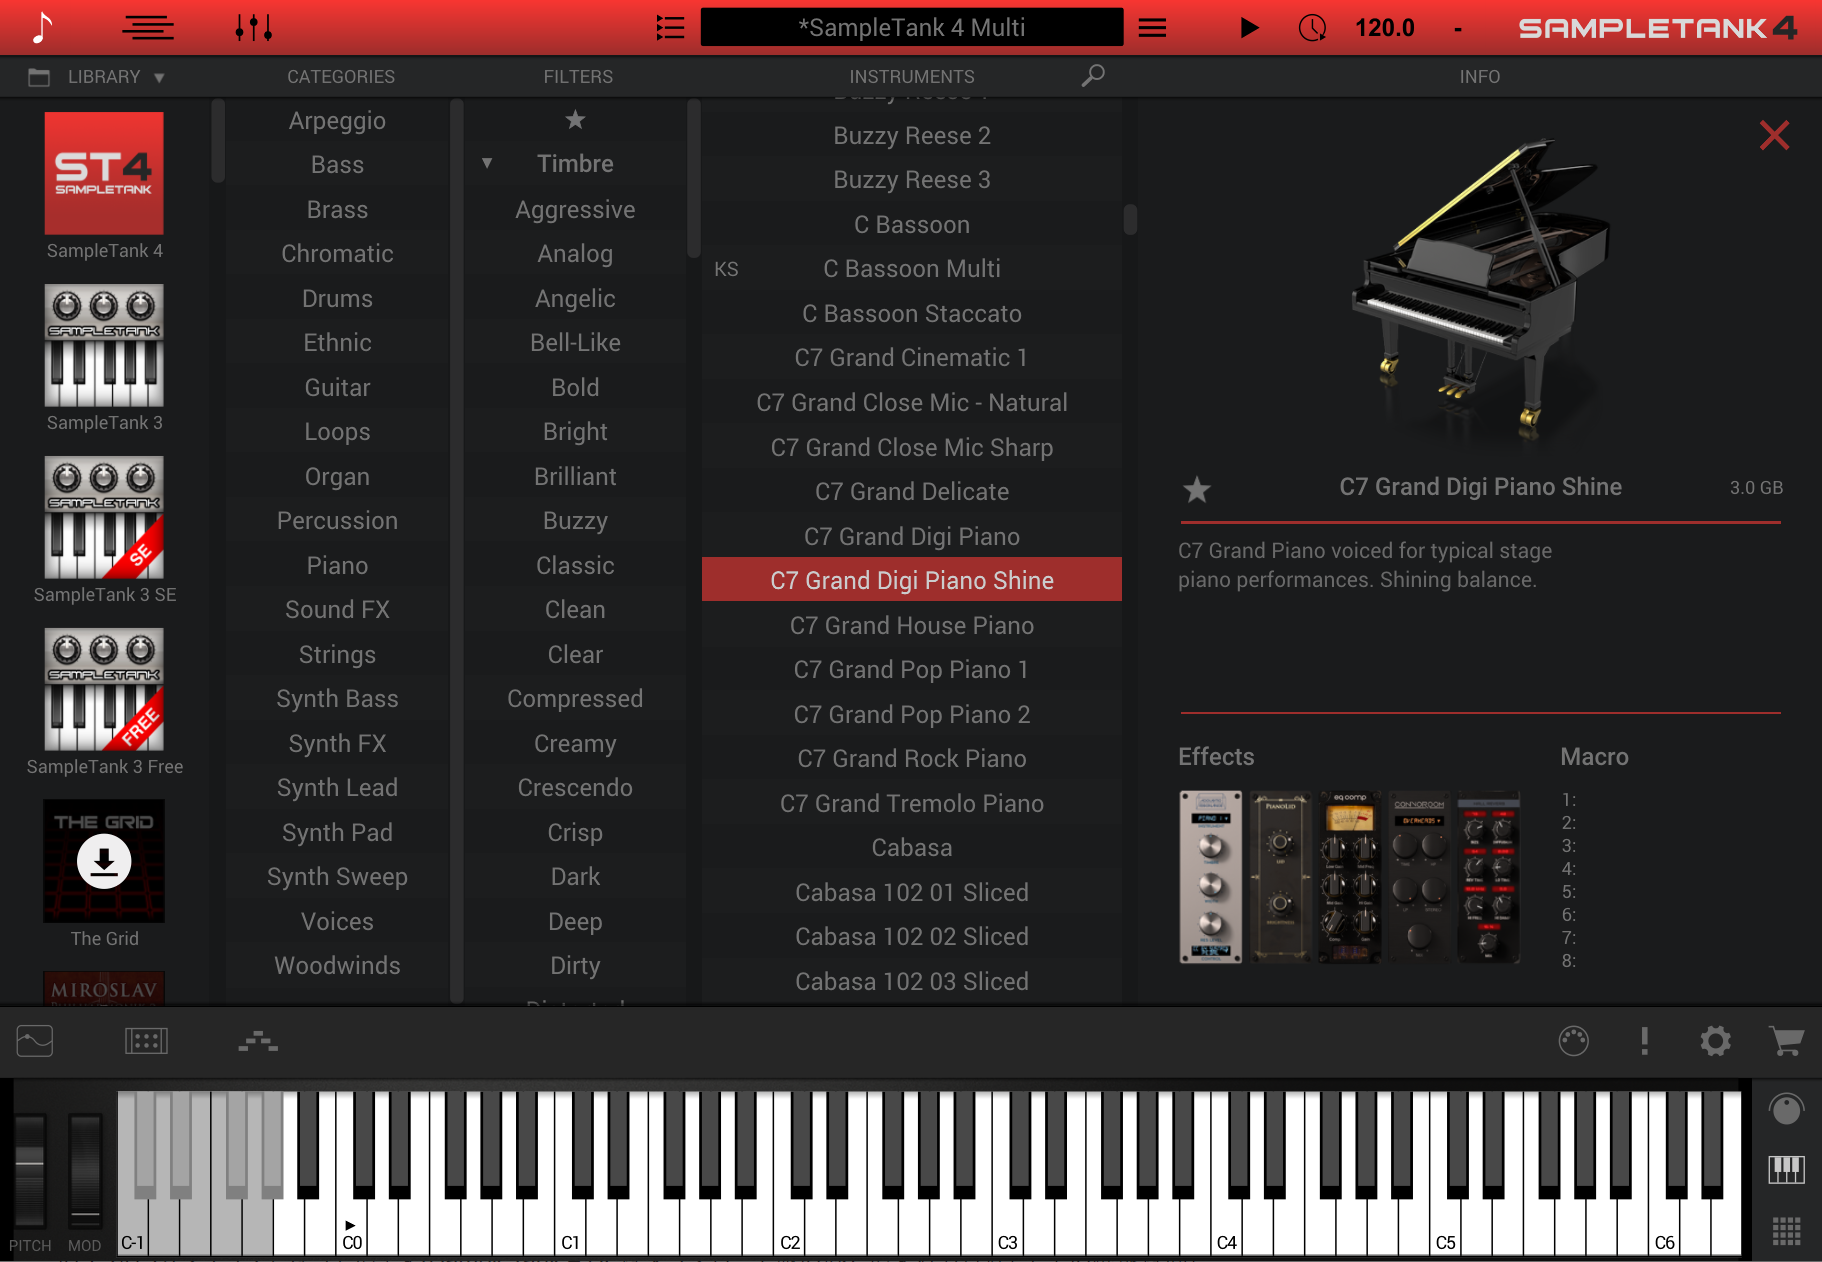Image resolution: width=1822 pixels, height=1262 pixels.
Task: Select the SampleTank 3 SE library
Action: (x=104, y=517)
